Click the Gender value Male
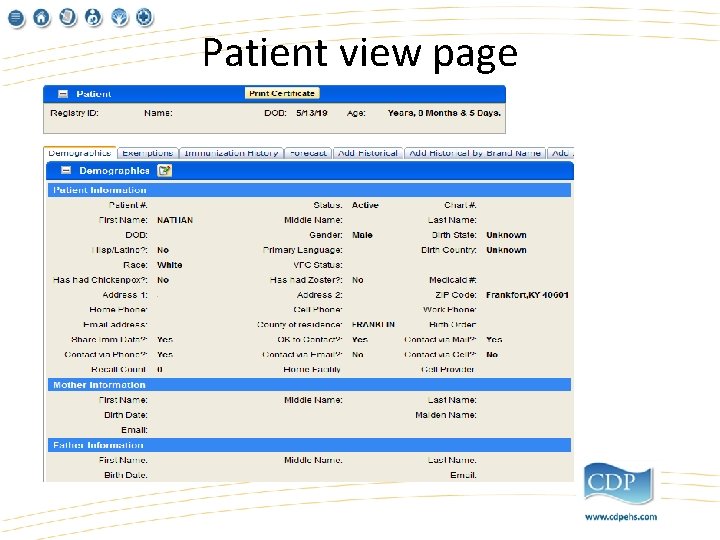720x540 pixels. 362,235
